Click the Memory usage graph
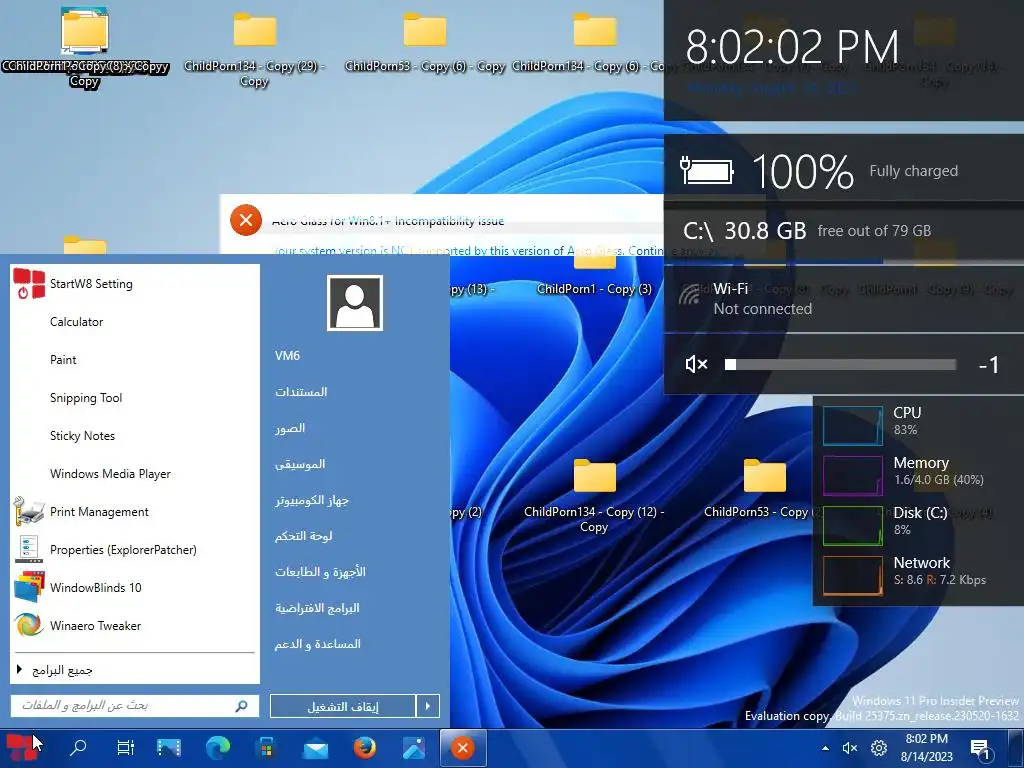This screenshot has width=1024, height=768. coord(853,476)
